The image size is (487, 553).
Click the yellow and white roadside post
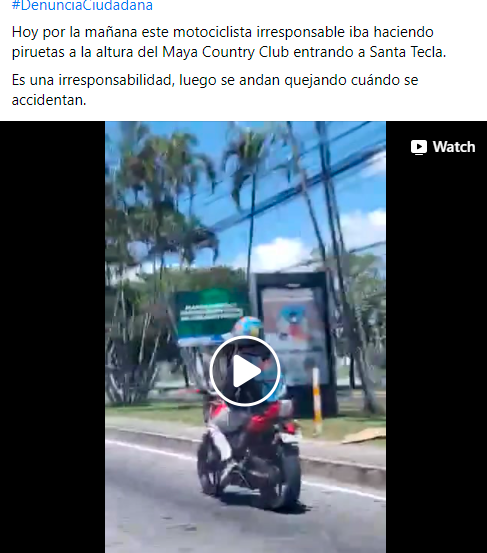point(317,400)
